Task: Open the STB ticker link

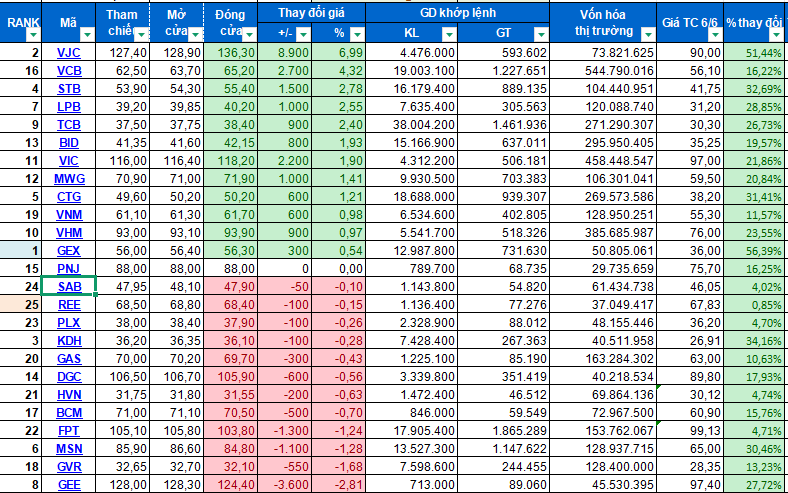Action: point(69,89)
